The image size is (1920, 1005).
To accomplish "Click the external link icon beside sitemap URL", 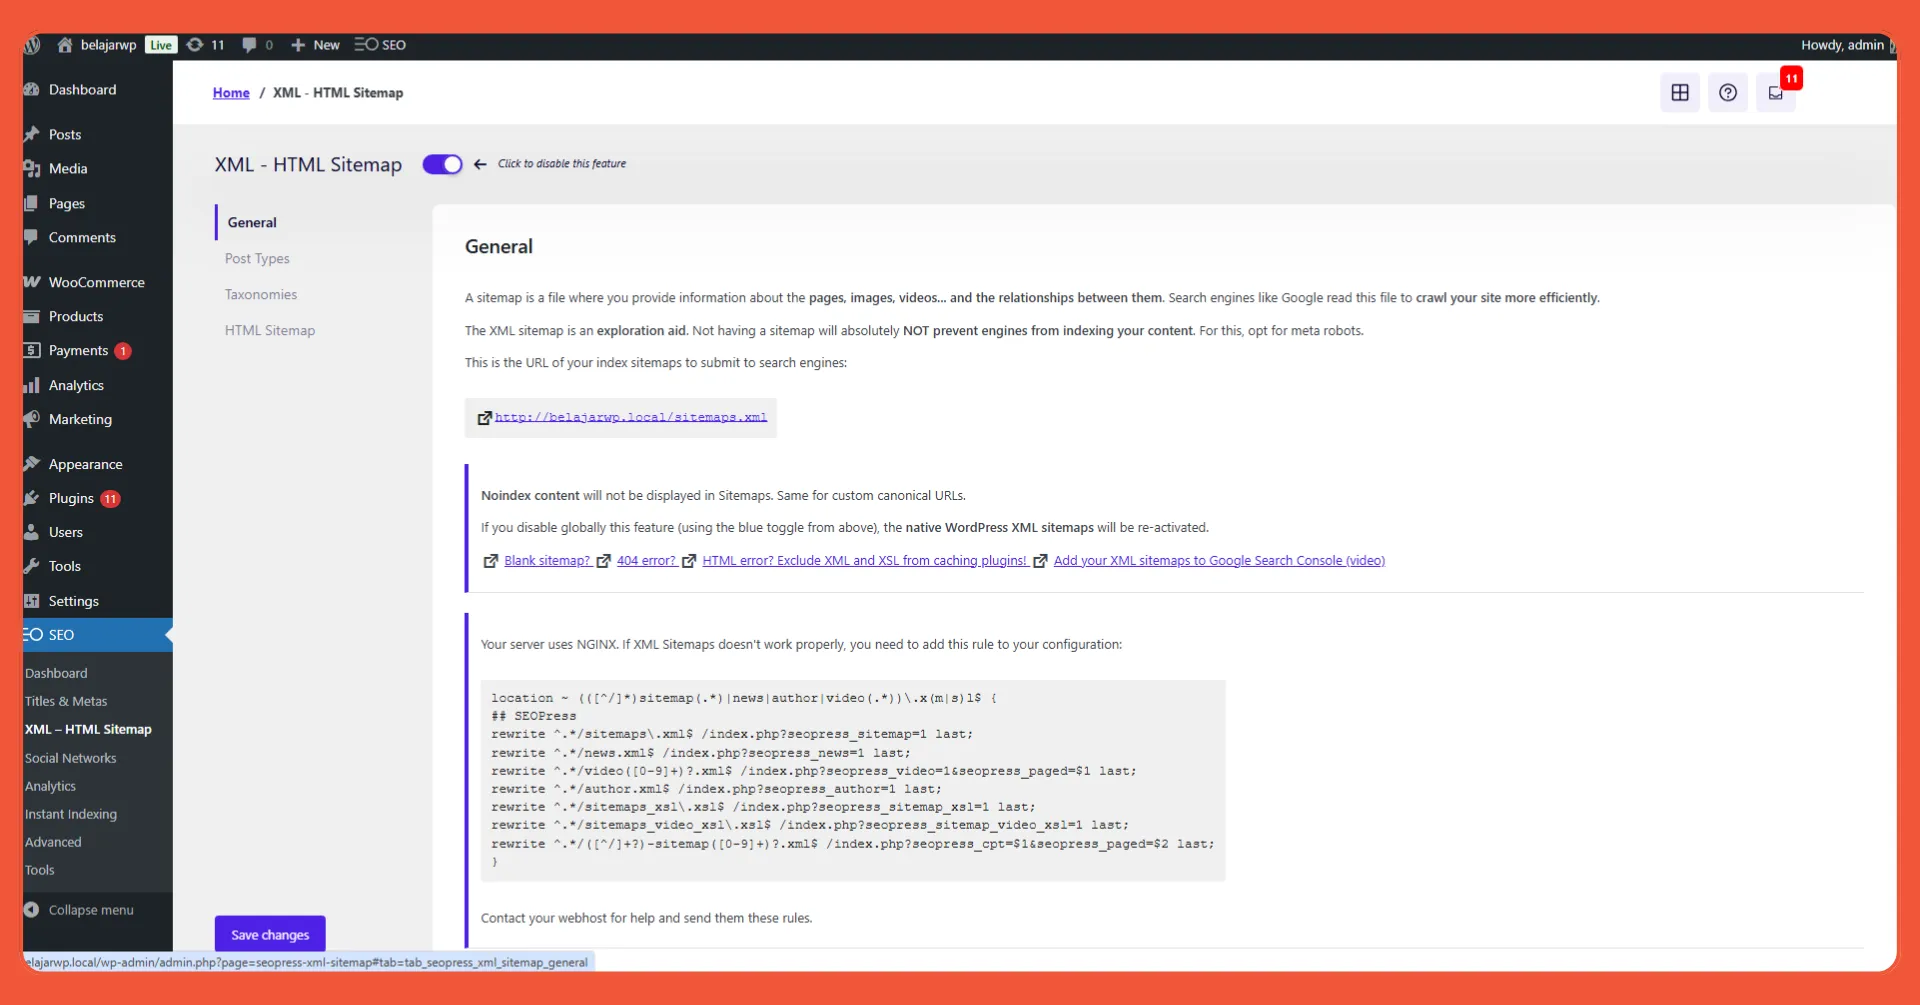I will 485,417.
